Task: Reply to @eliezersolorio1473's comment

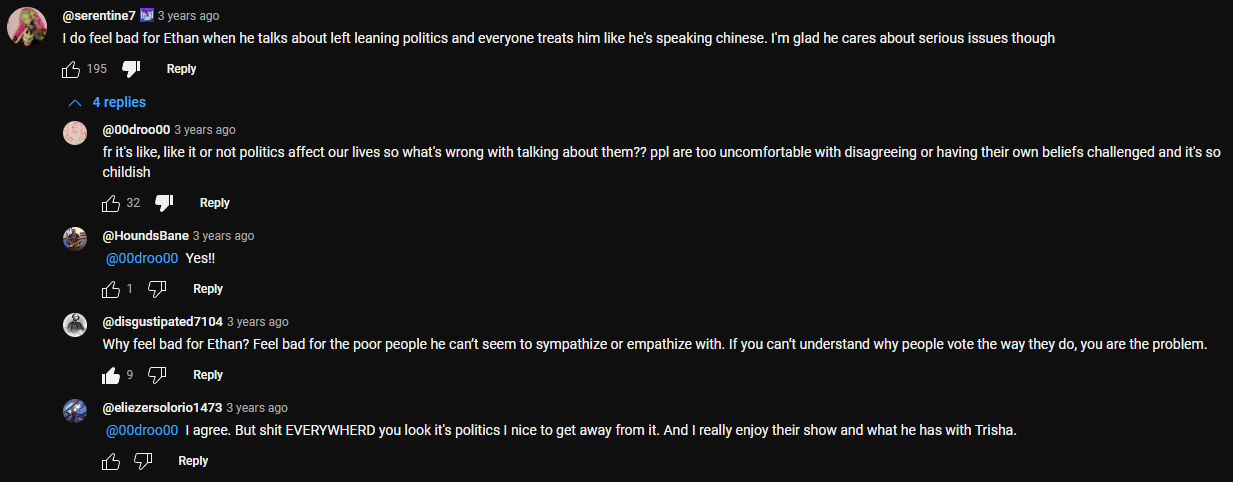Action: coord(193,461)
